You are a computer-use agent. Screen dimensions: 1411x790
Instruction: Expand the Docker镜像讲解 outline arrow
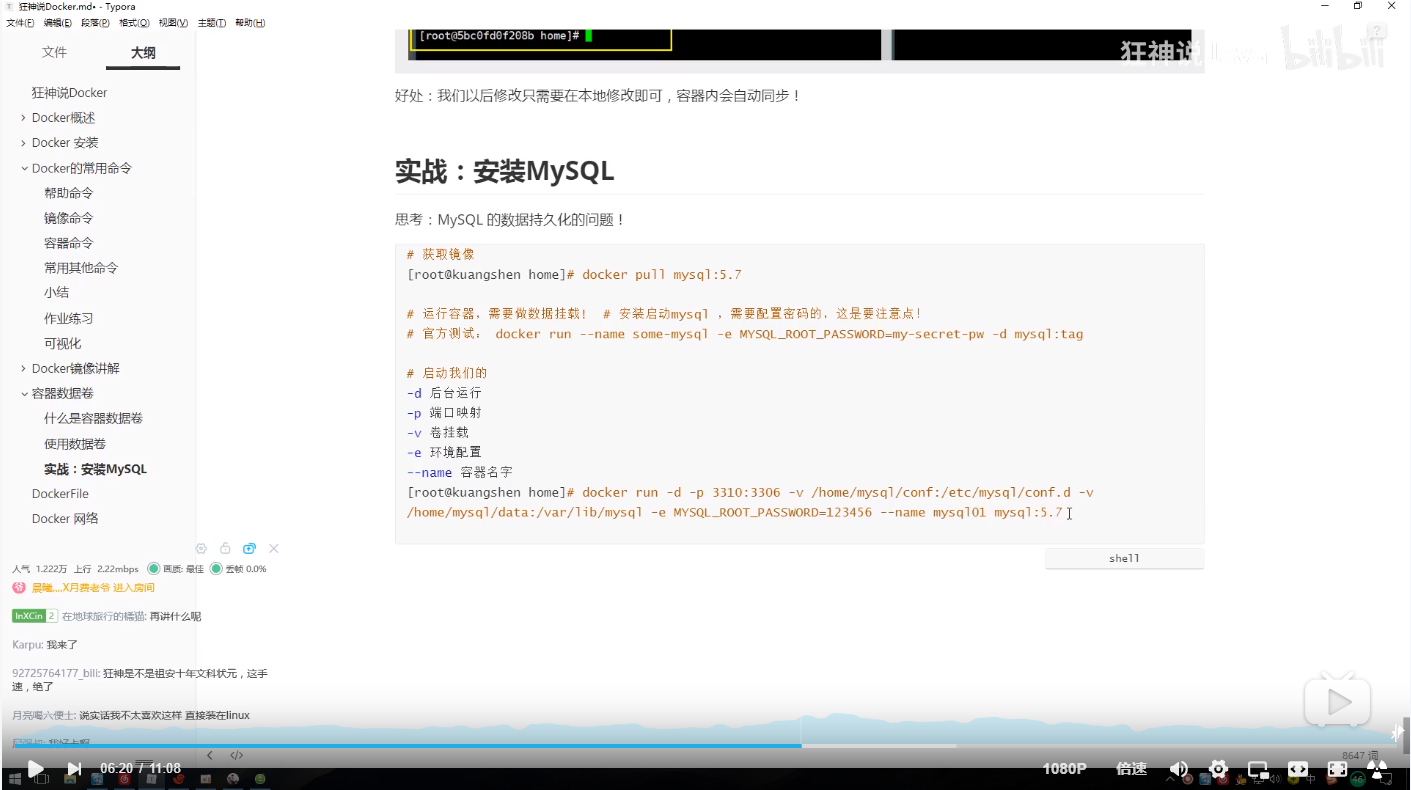coord(24,369)
